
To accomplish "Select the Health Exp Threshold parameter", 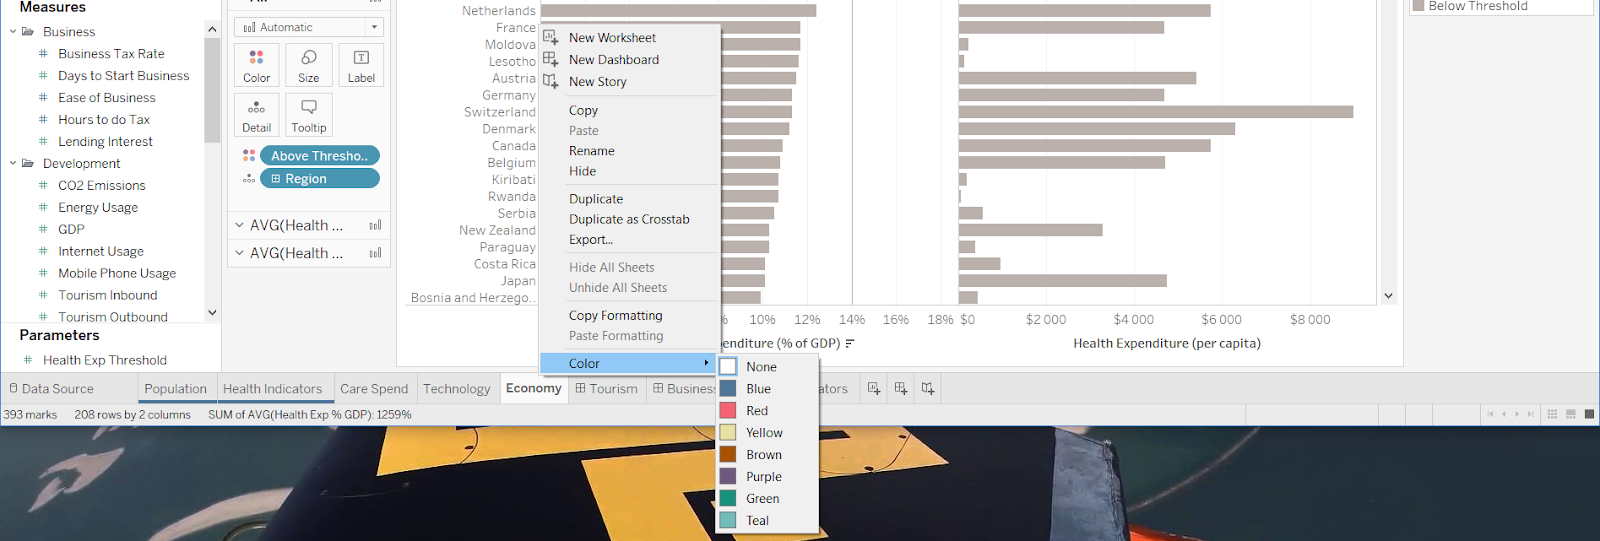I will click(104, 360).
